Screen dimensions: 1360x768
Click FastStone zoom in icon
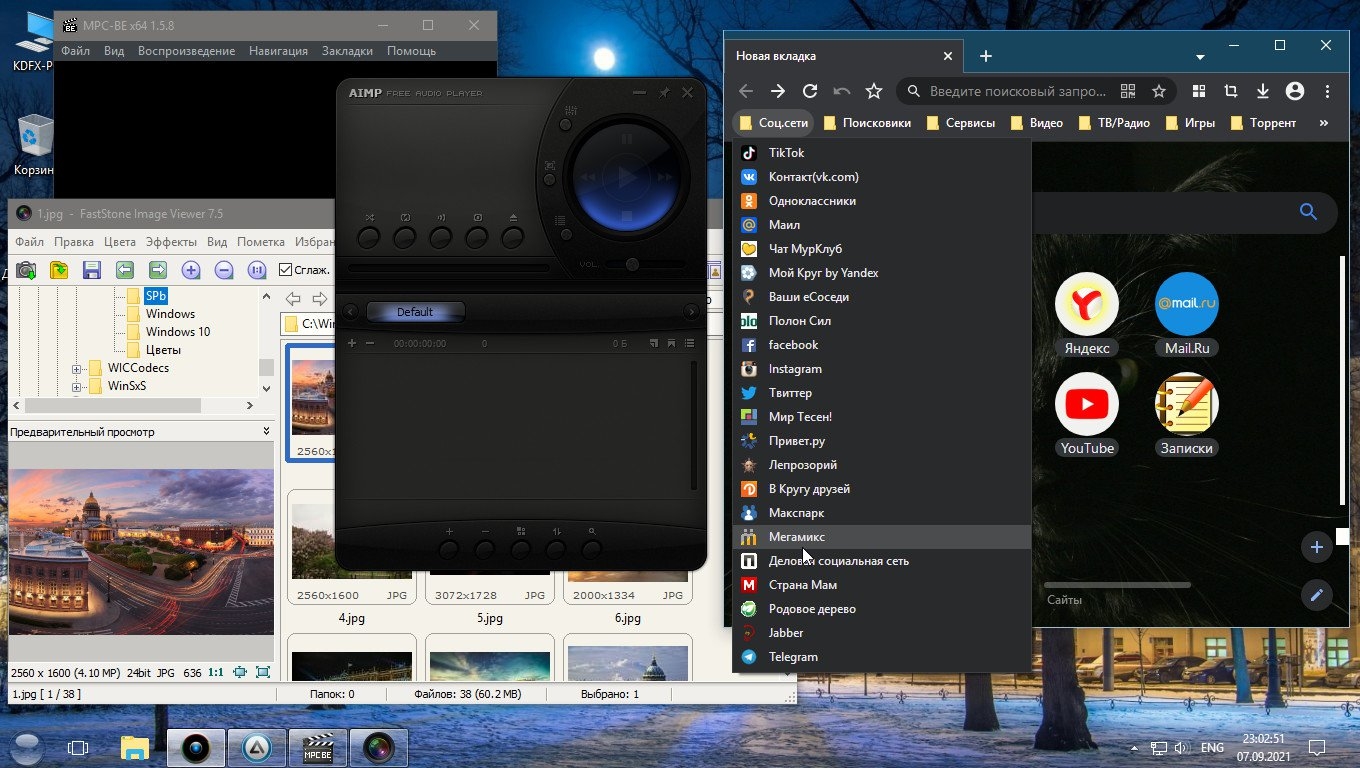[191, 270]
